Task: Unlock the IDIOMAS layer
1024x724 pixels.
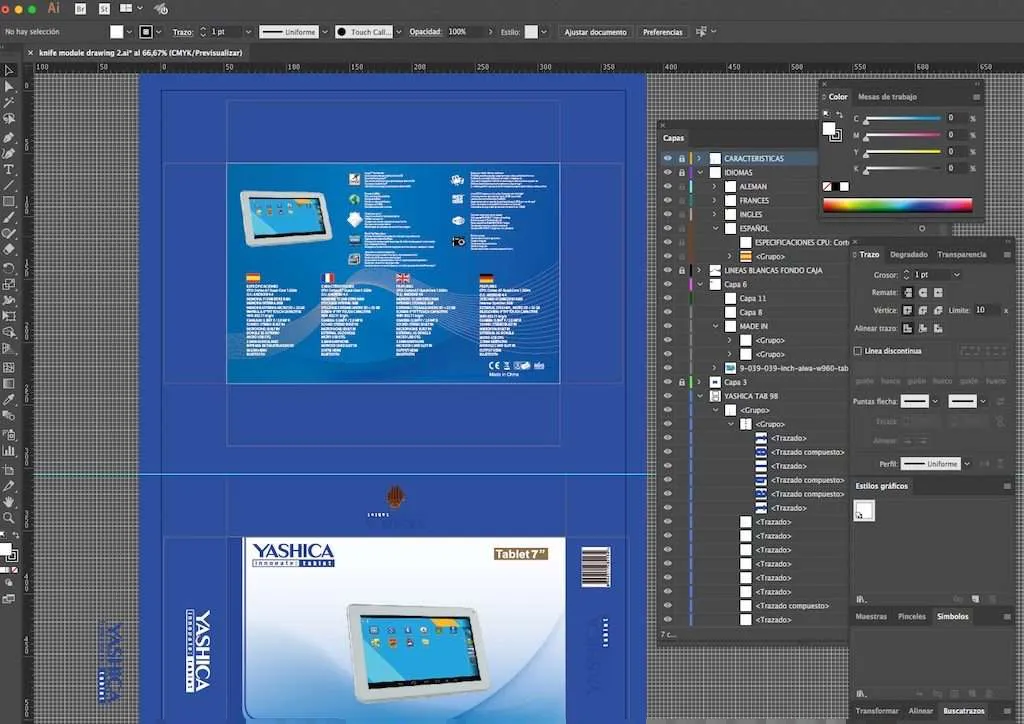Action: click(x=681, y=172)
